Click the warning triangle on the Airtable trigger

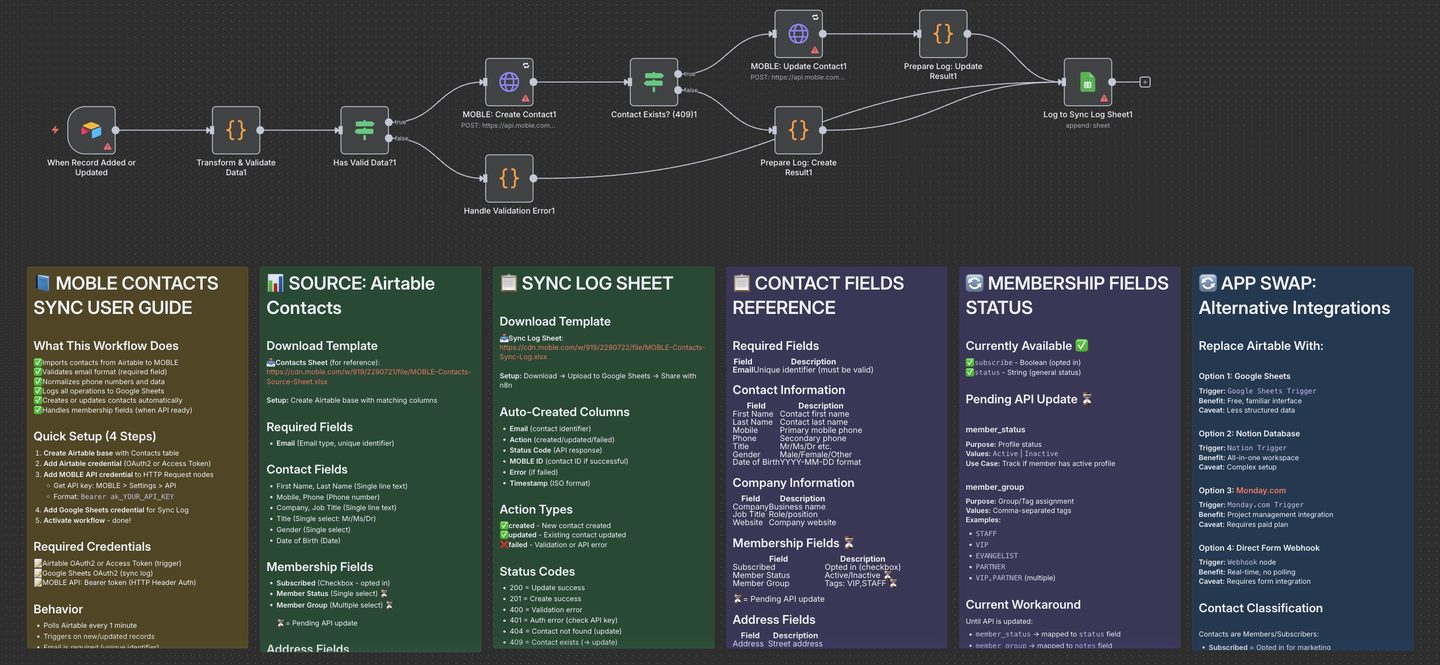click(107, 146)
